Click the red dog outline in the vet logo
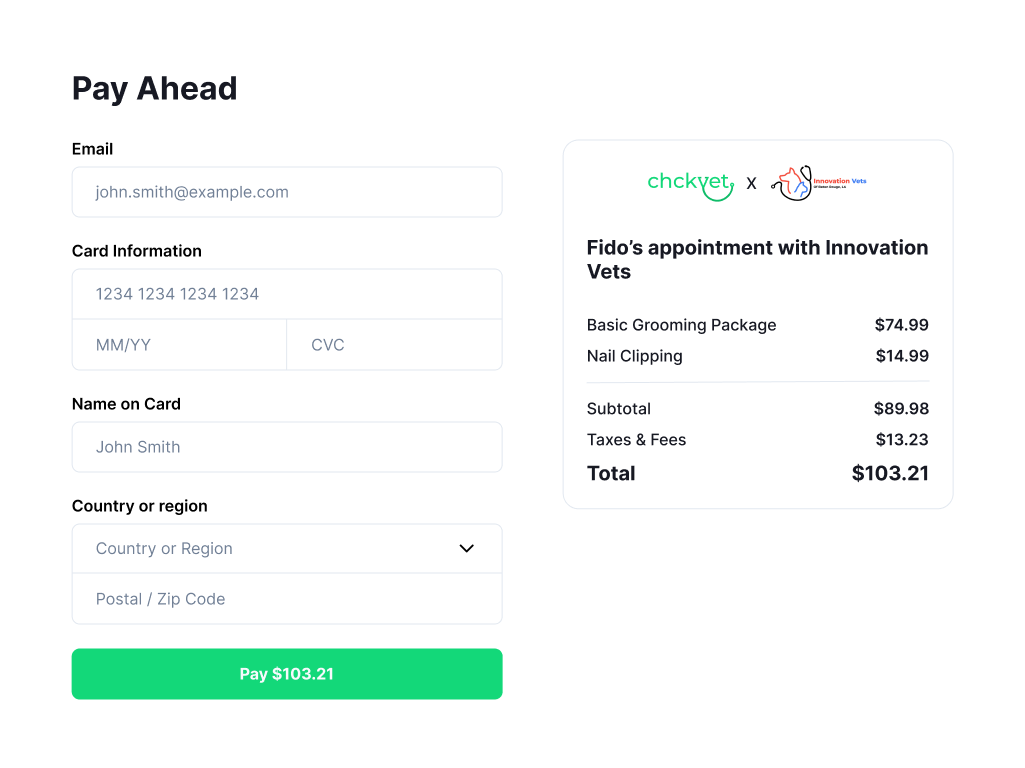 [x=791, y=177]
